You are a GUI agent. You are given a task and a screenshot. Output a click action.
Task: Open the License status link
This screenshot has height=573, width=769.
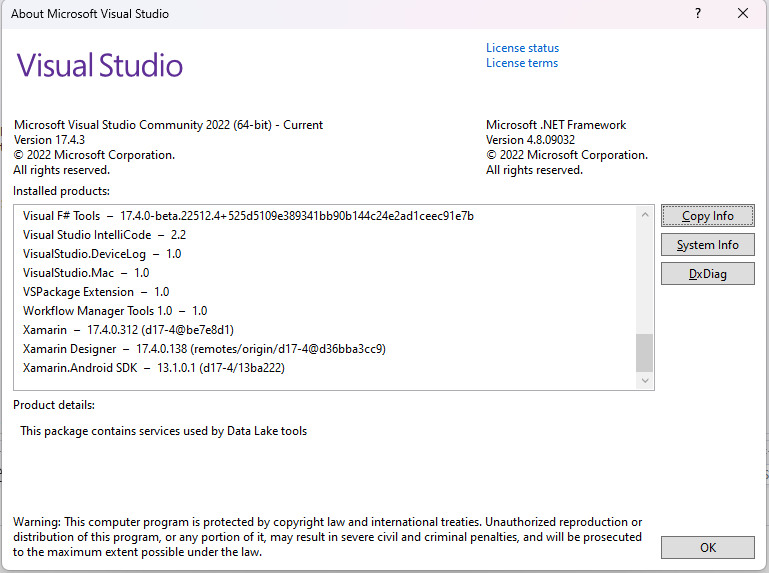pos(522,48)
